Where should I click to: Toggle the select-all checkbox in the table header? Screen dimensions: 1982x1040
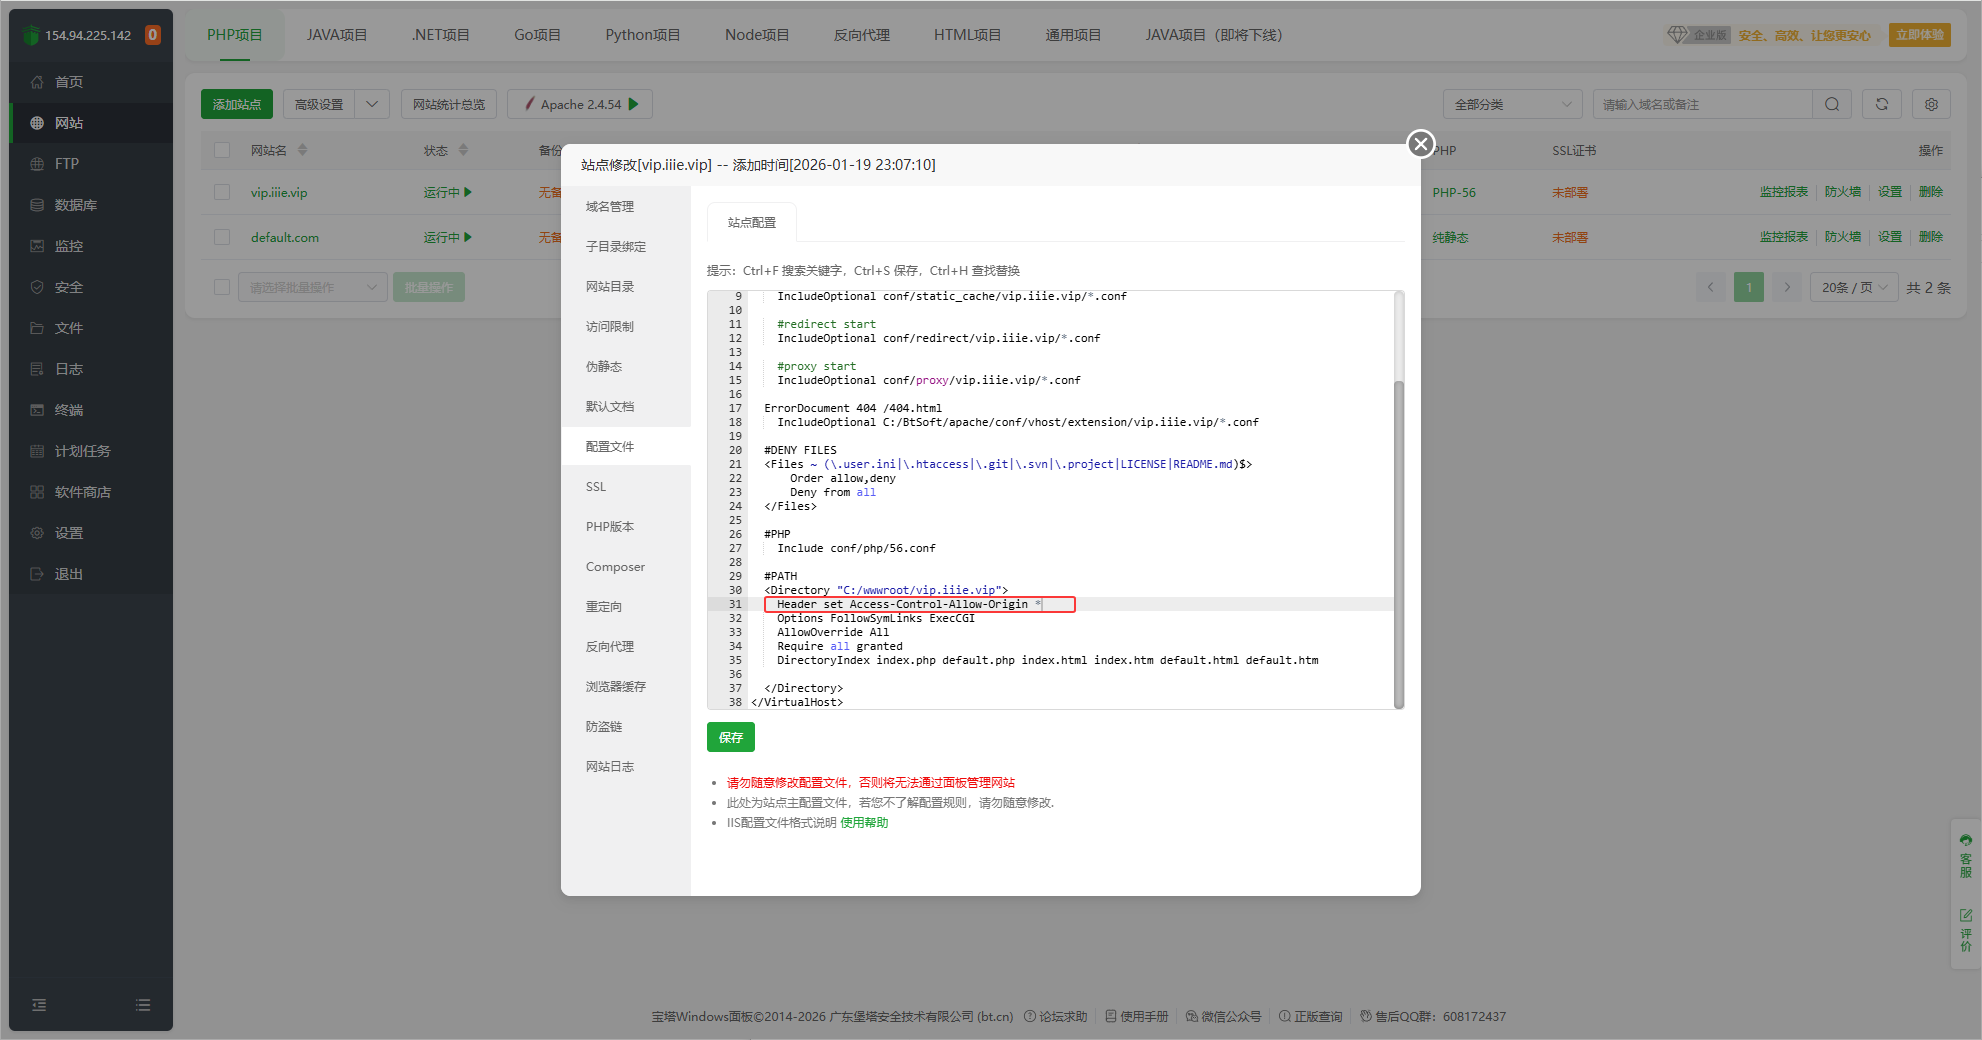coord(222,150)
